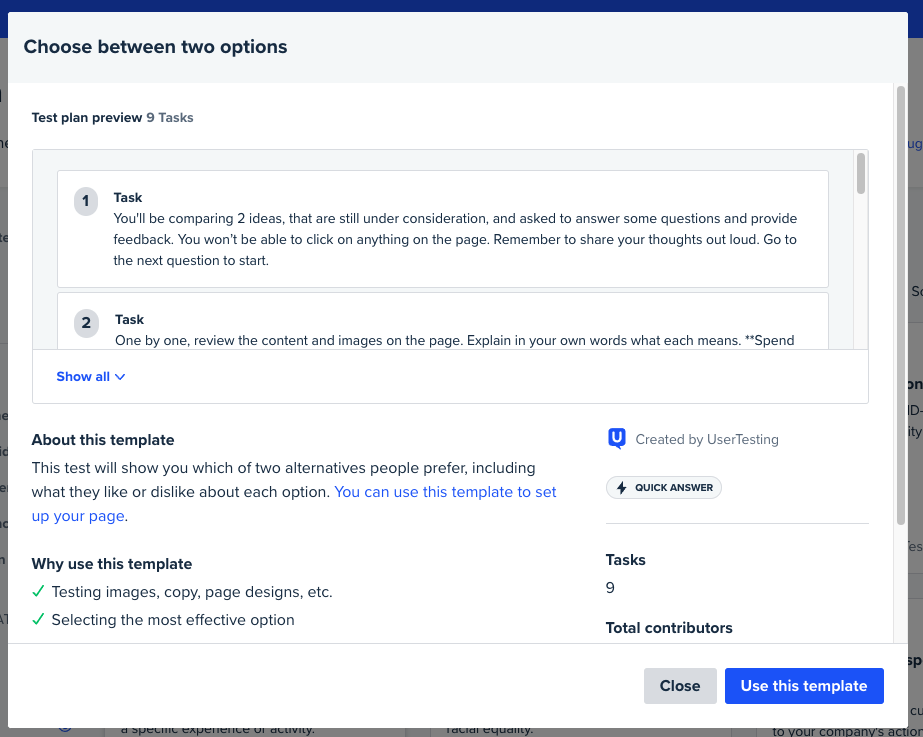Screen dimensions: 923x737
Task: Click the number 2 task badge
Action: [86, 323]
